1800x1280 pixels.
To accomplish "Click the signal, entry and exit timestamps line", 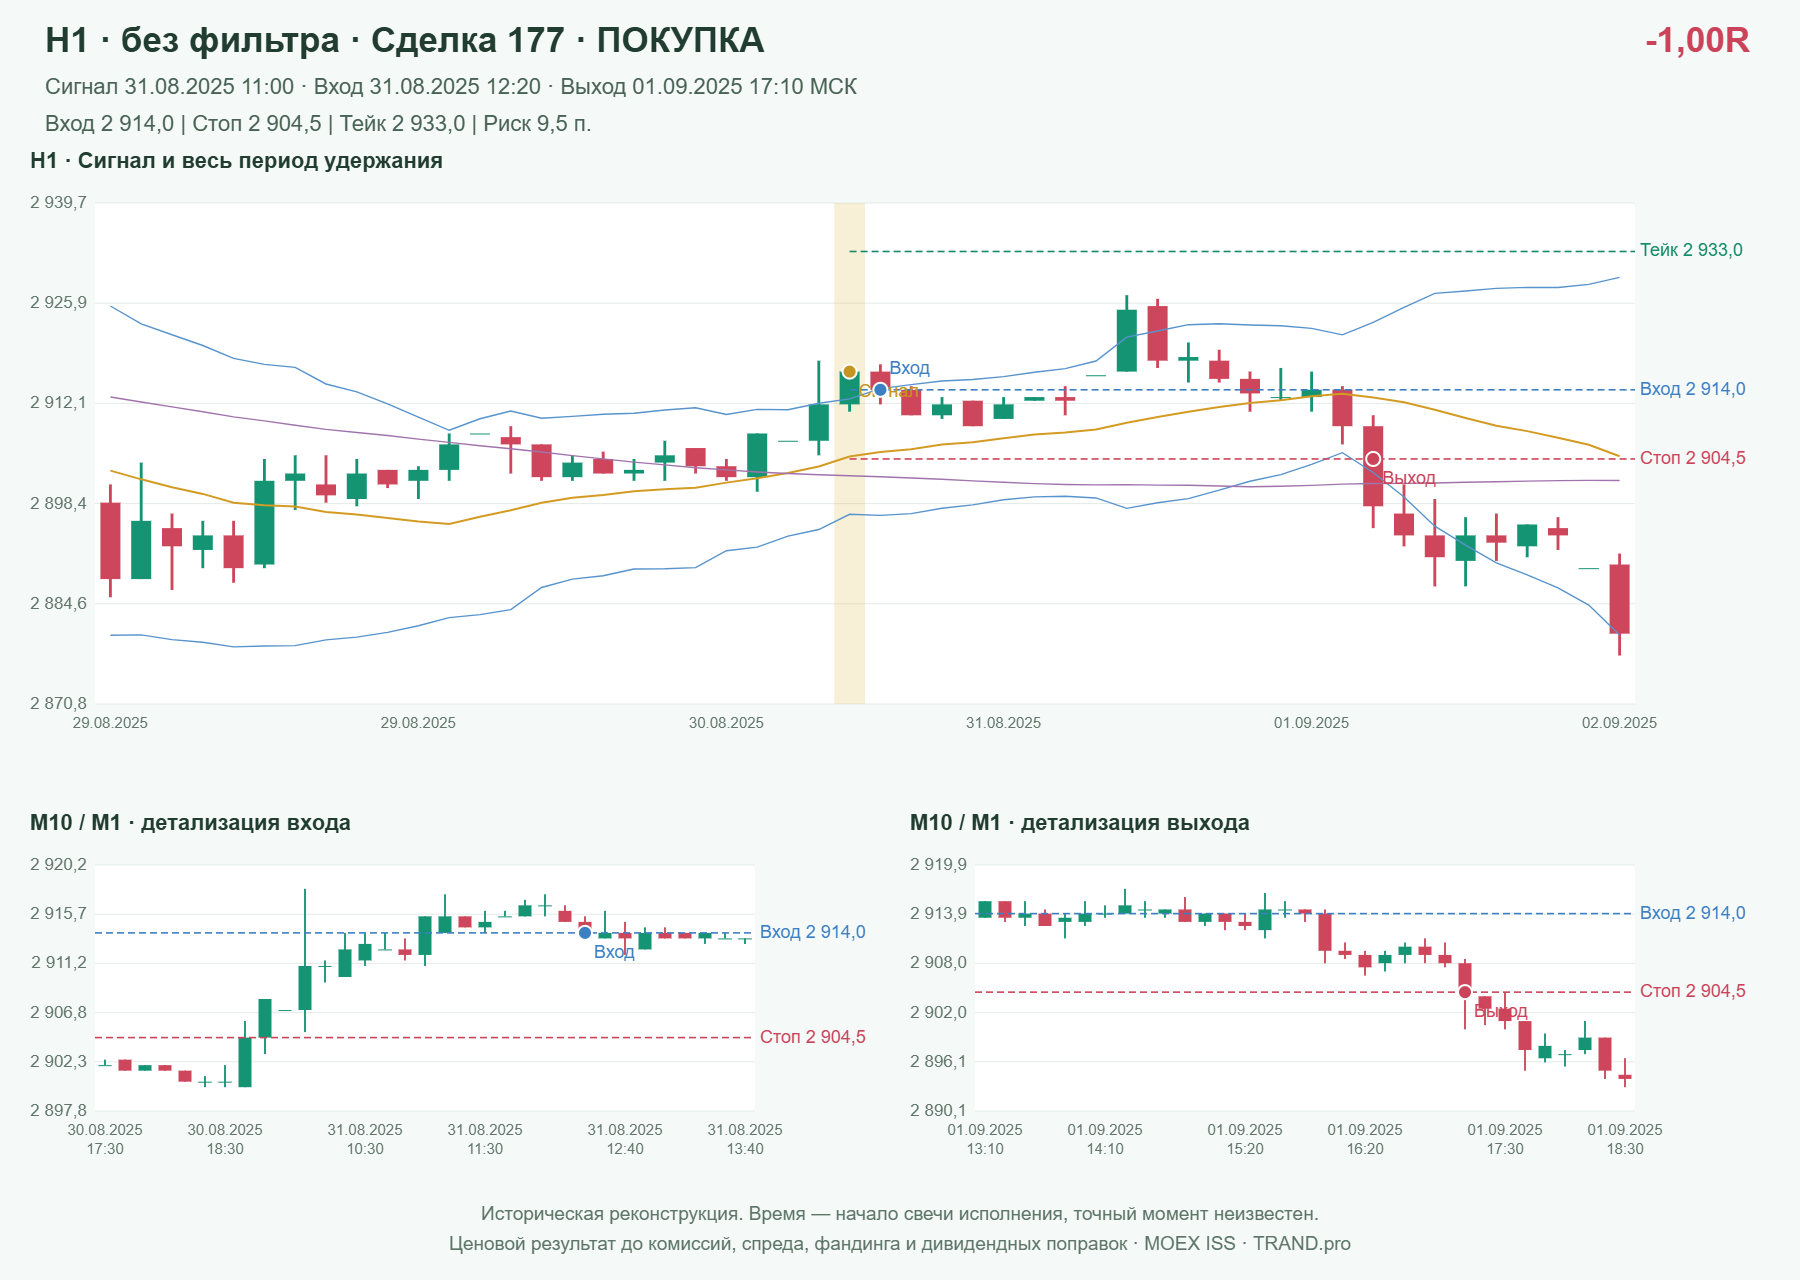I will click(451, 87).
